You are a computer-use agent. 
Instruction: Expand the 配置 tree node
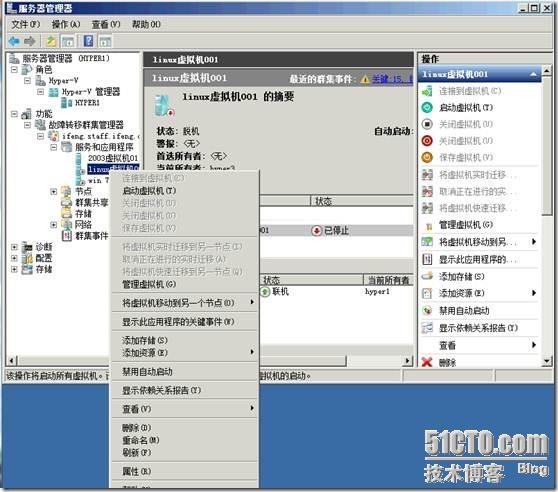[14, 258]
